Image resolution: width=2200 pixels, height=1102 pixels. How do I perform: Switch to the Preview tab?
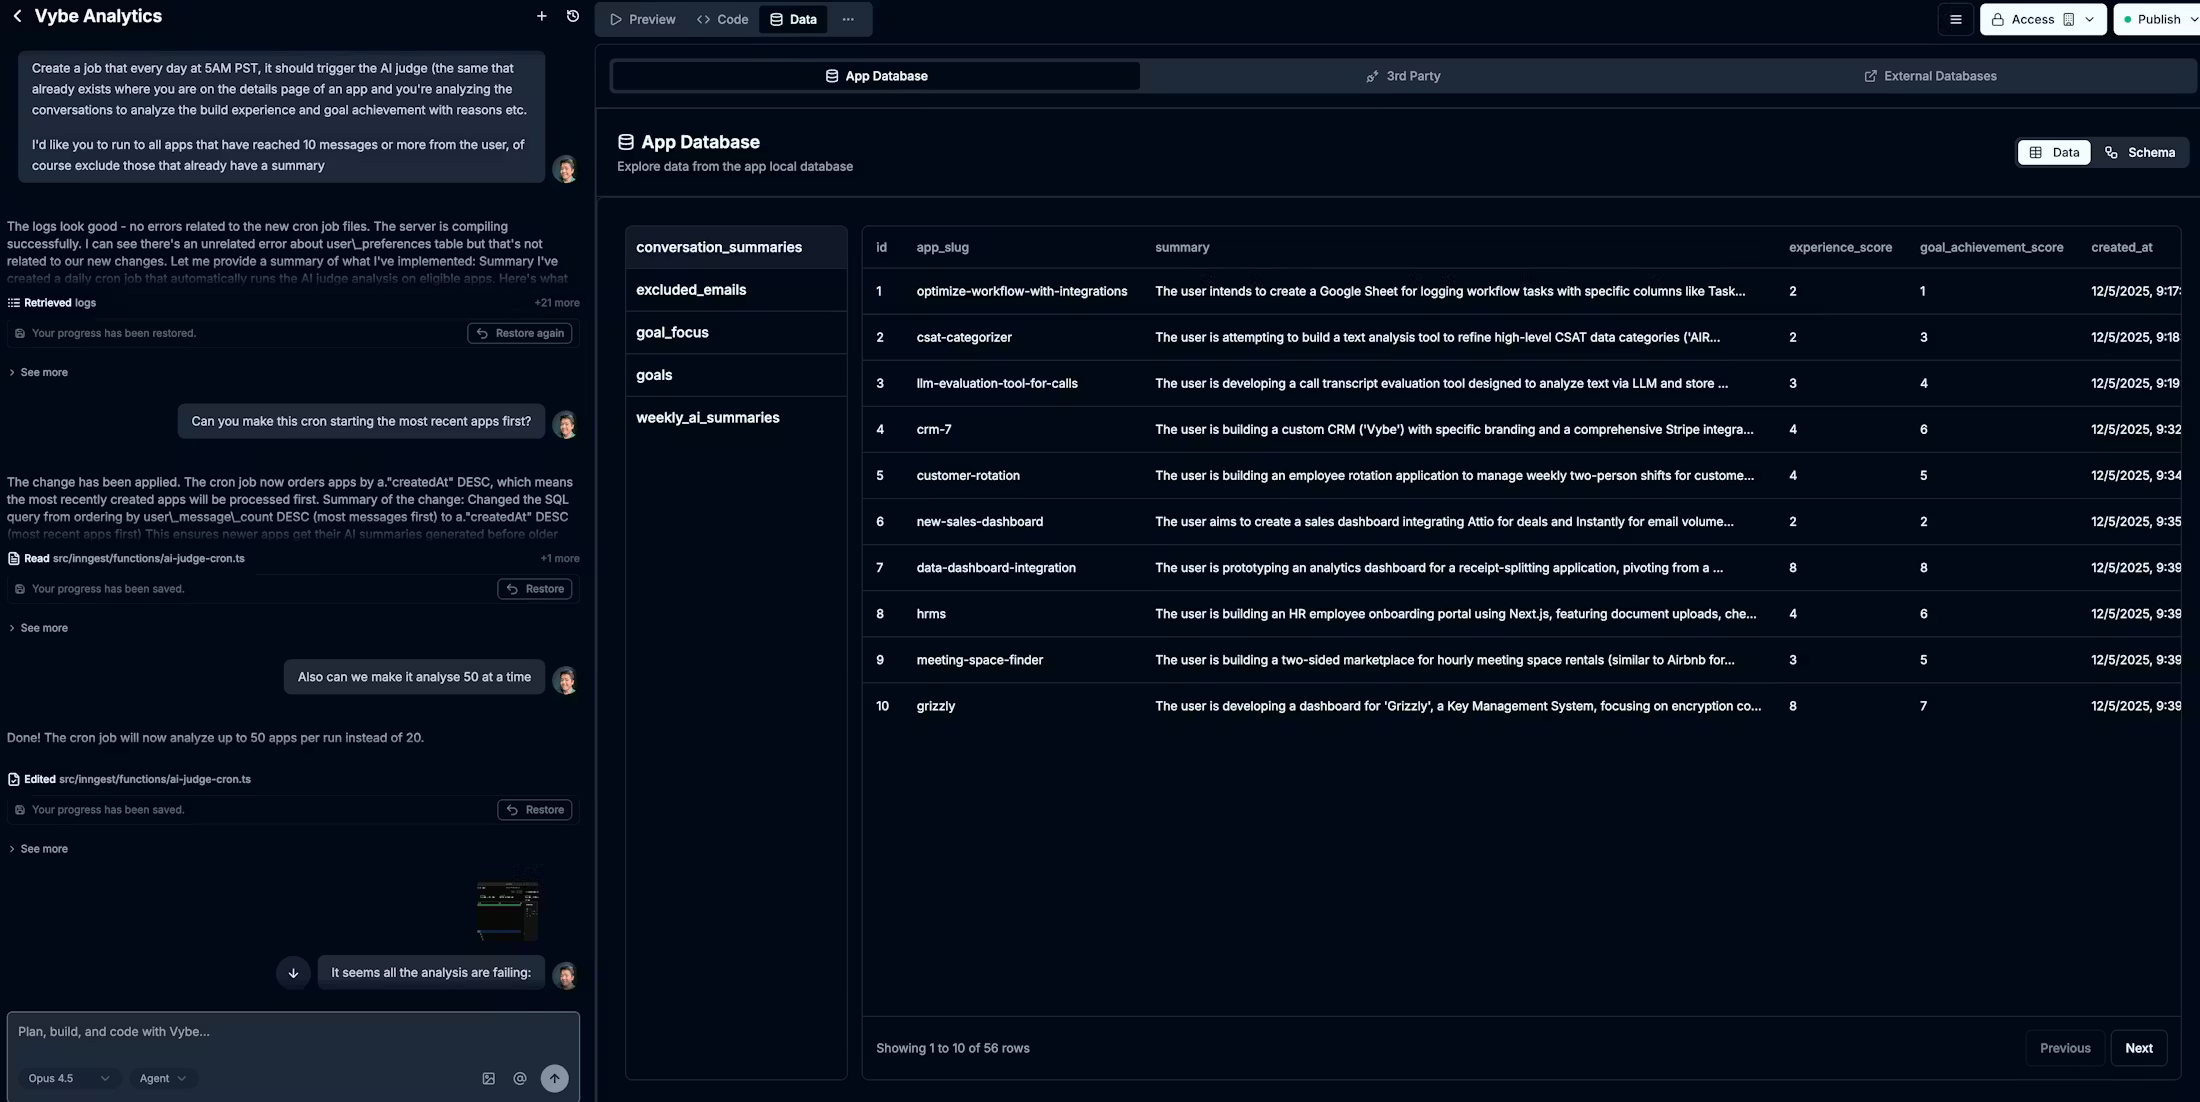pyautogui.click(x=642, y=19)
